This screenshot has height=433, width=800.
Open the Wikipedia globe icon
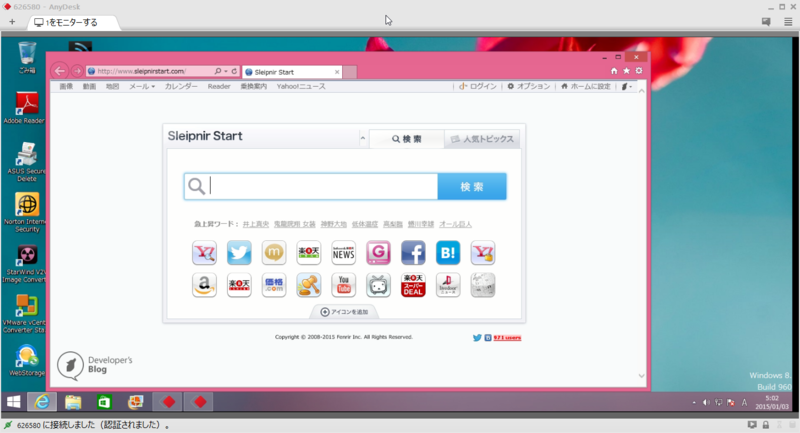pos(483,285)
